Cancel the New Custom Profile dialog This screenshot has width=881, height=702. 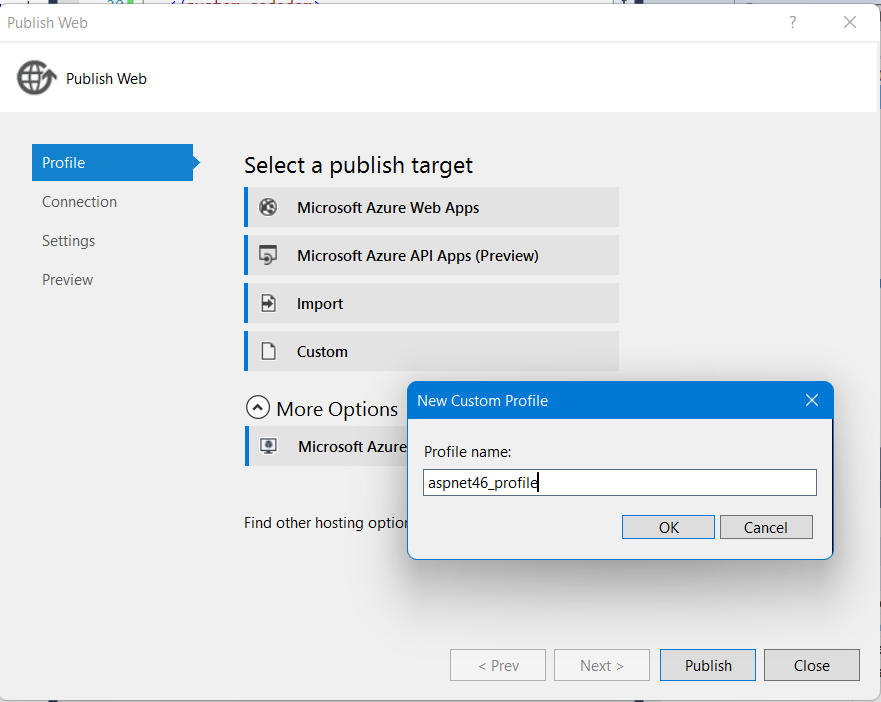tap(766, 527)
